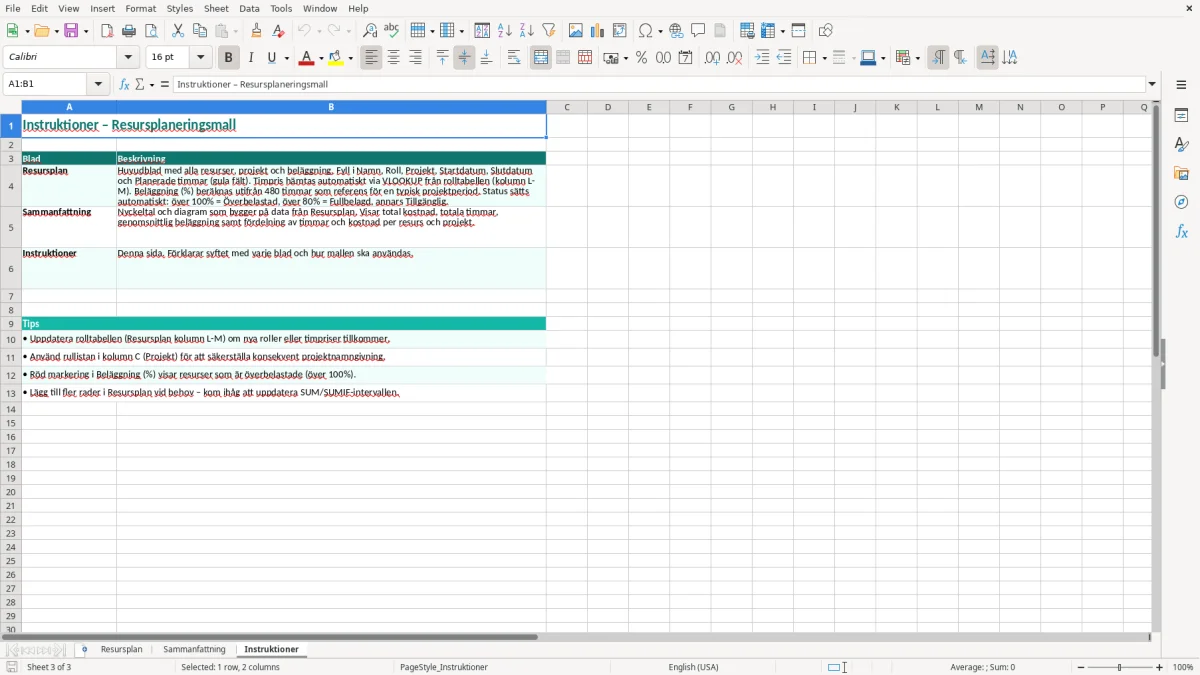Click the Print icon

pyautogui.click(x=129, y=31)
